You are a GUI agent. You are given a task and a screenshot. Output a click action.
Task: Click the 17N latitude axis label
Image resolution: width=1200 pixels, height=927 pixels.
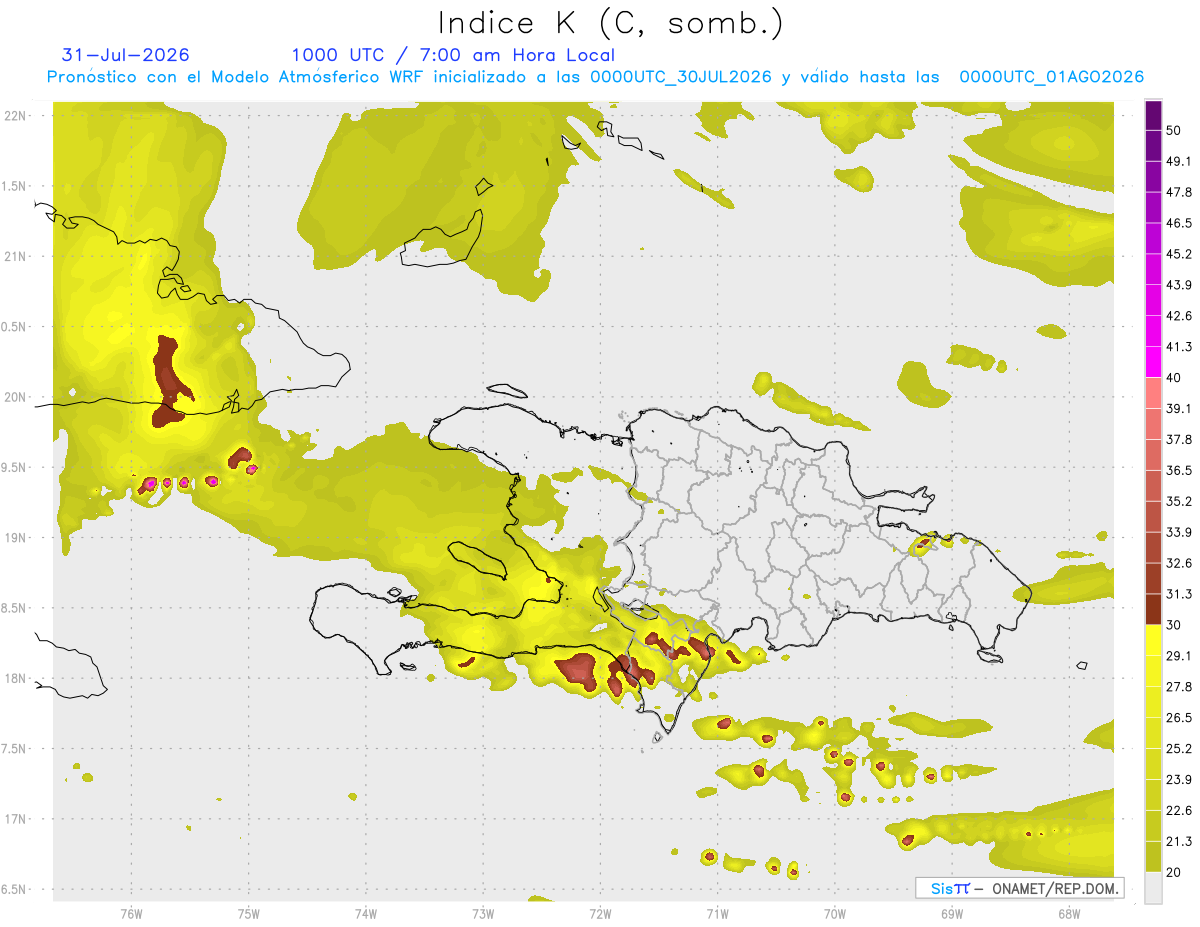(x=17, y=819)
